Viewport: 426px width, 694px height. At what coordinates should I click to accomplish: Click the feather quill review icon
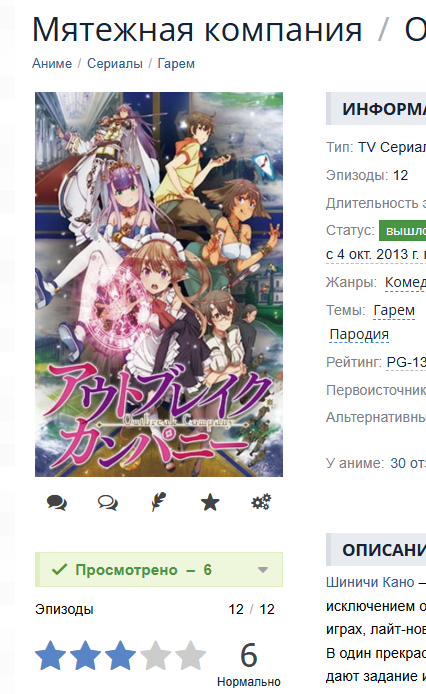click(x=159, y=502)
